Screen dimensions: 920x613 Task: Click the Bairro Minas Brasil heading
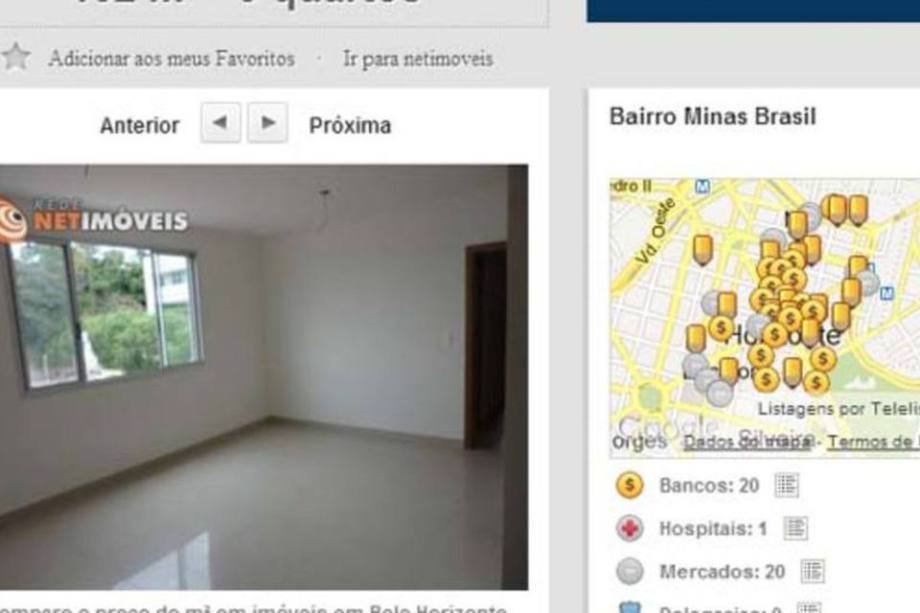pos(712,116)
